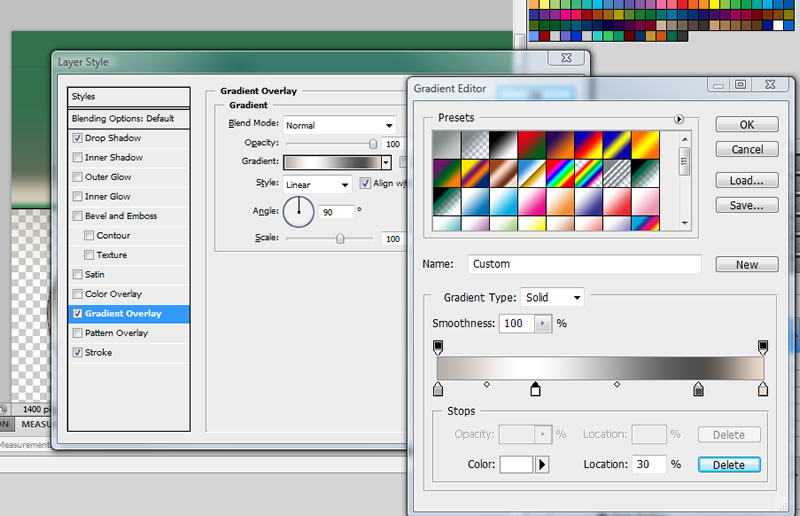The width and height of the screenshot is (800, 516).
Task: Select the copper gradient preset
Action: click(503, 173)
